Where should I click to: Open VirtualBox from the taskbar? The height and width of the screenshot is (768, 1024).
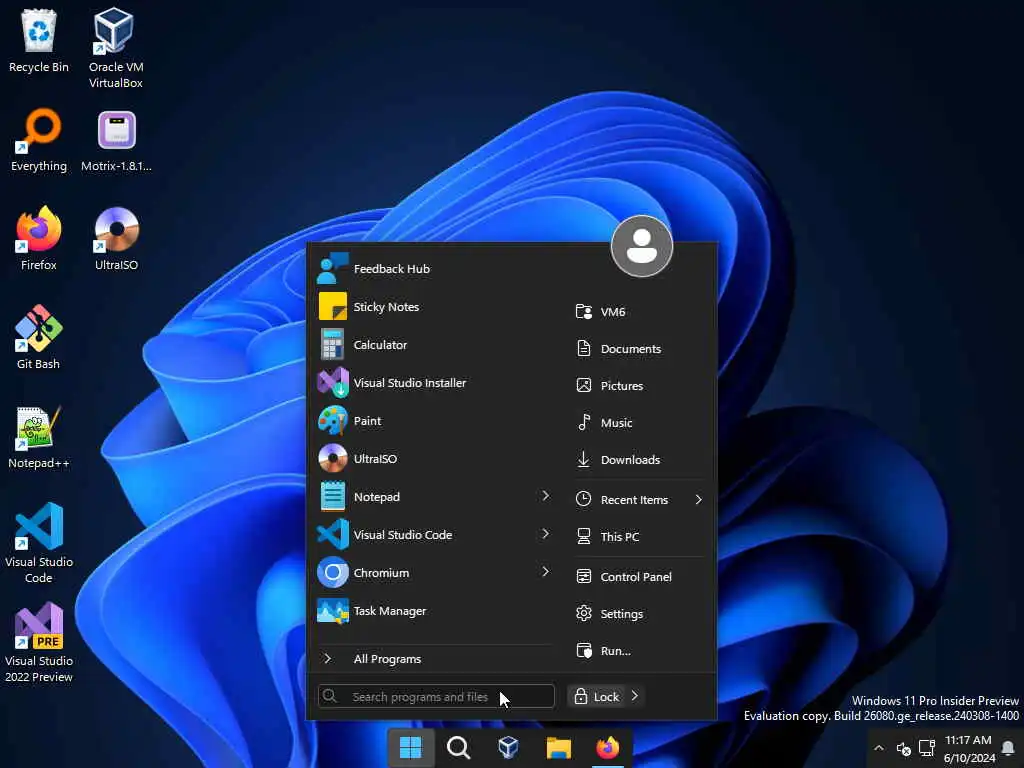pyautogui.click(x=508, y=748)
